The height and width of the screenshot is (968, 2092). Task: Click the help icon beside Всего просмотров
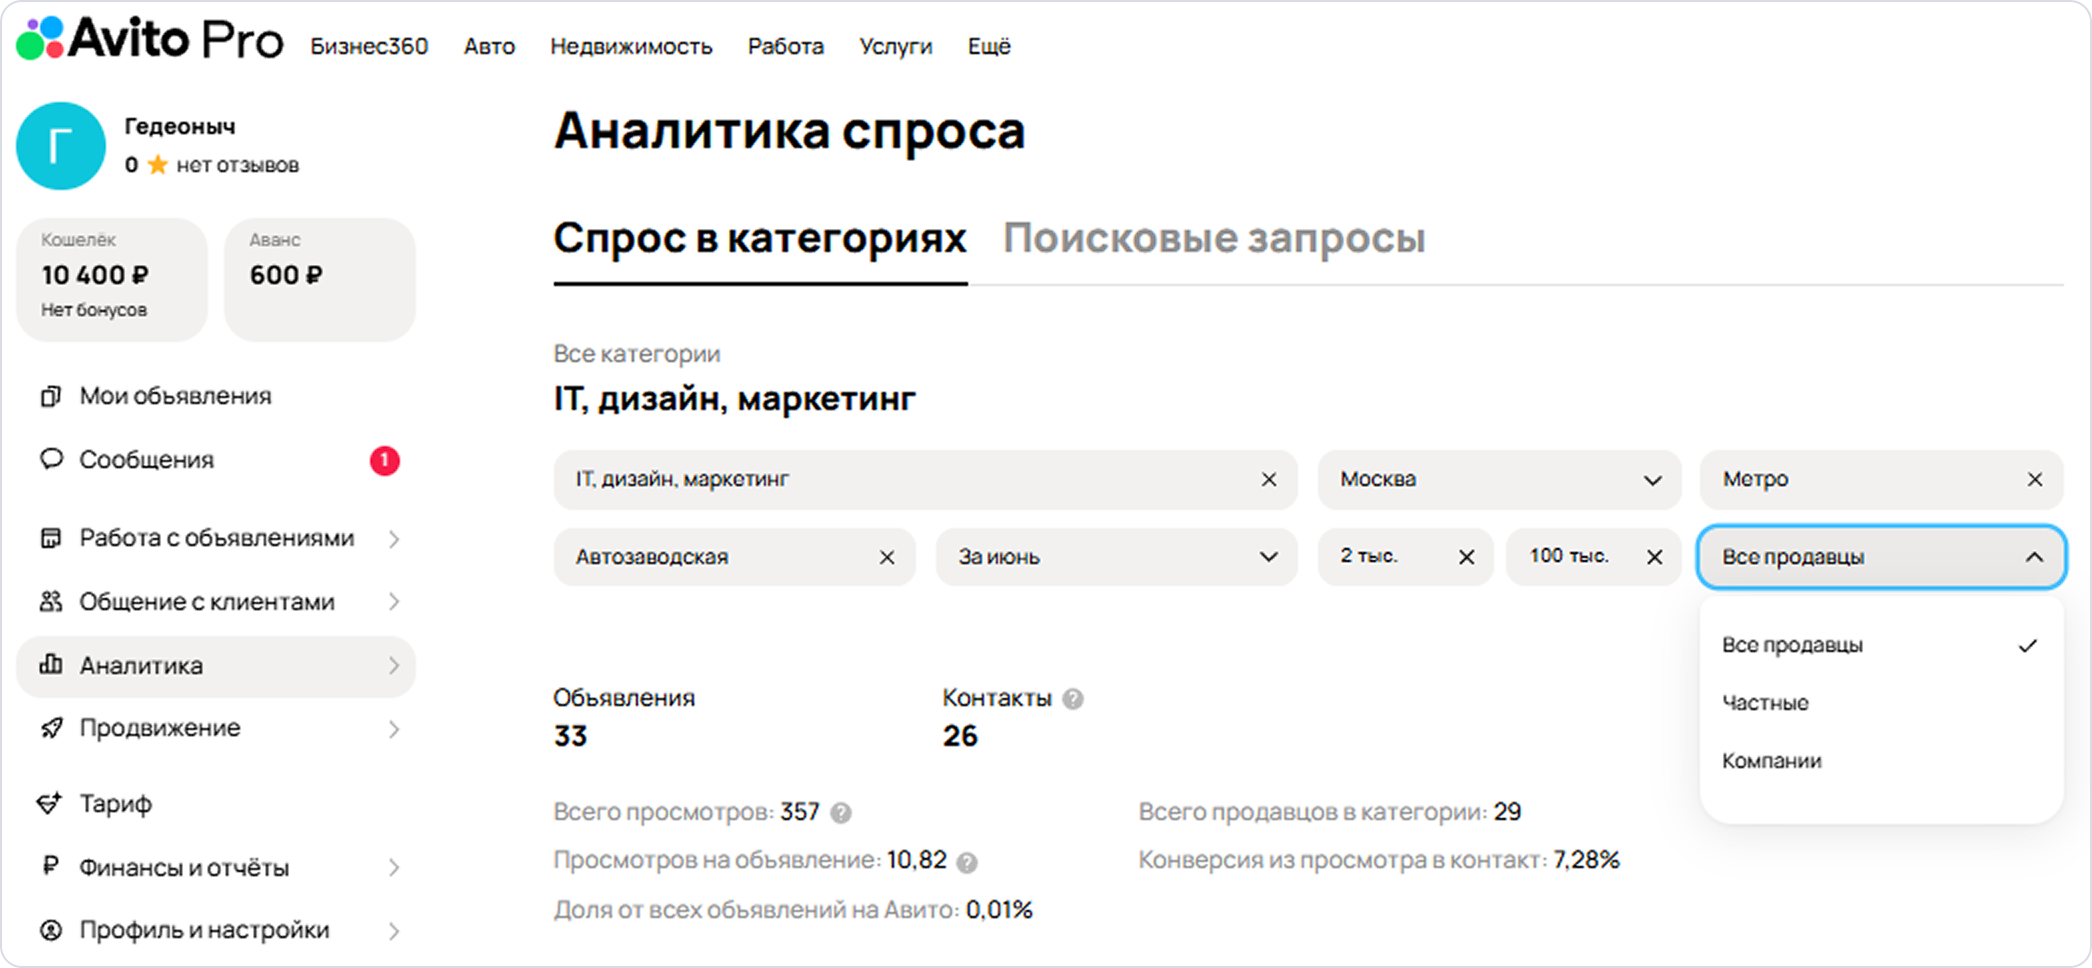[x=841, y=813]
